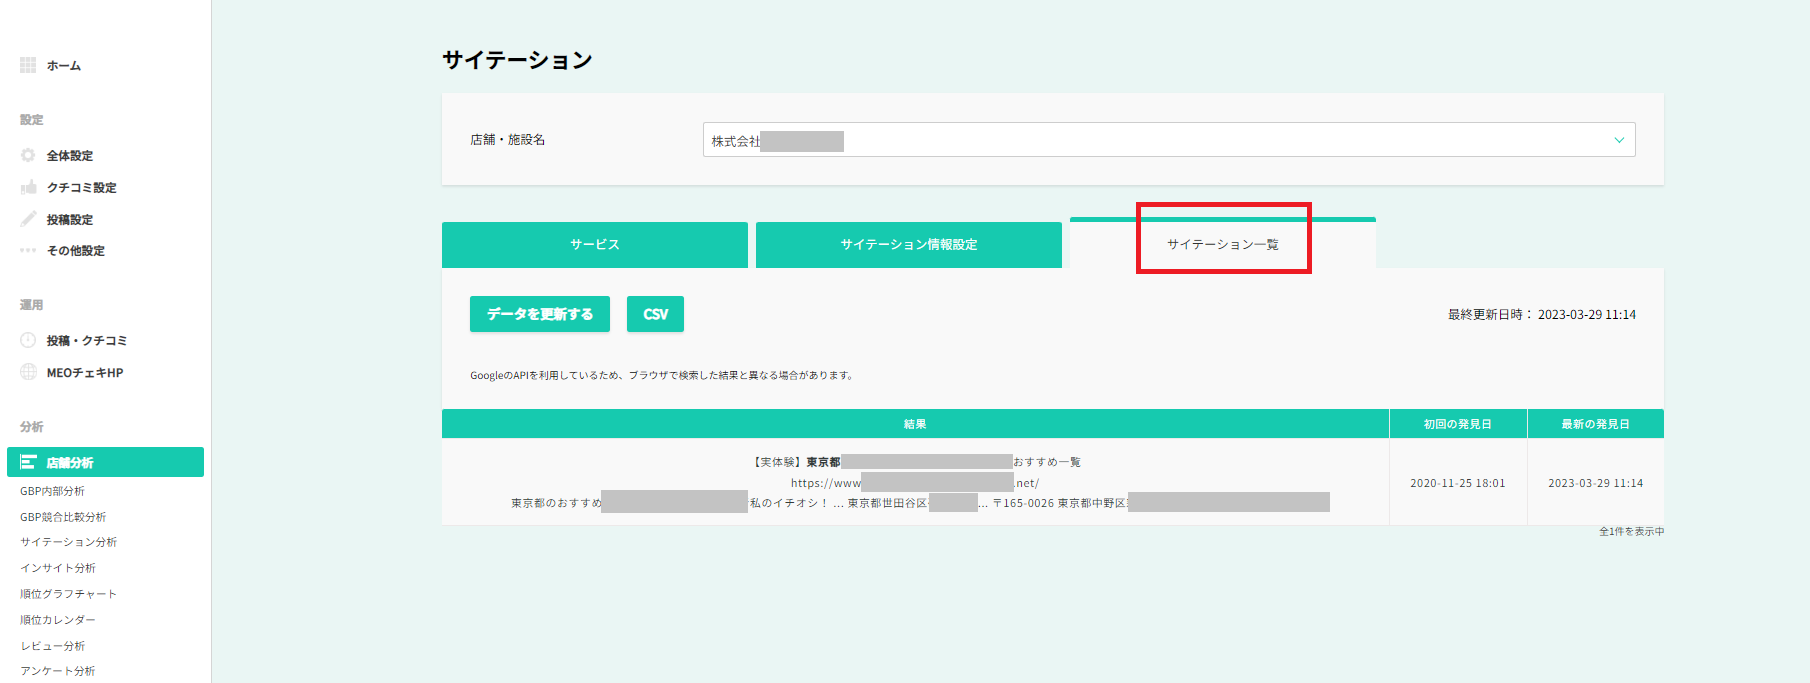This screenshot has height=683, width=1810.
Task: Go to GBP内部分析 in sidebar
Action: coord(52,491)
